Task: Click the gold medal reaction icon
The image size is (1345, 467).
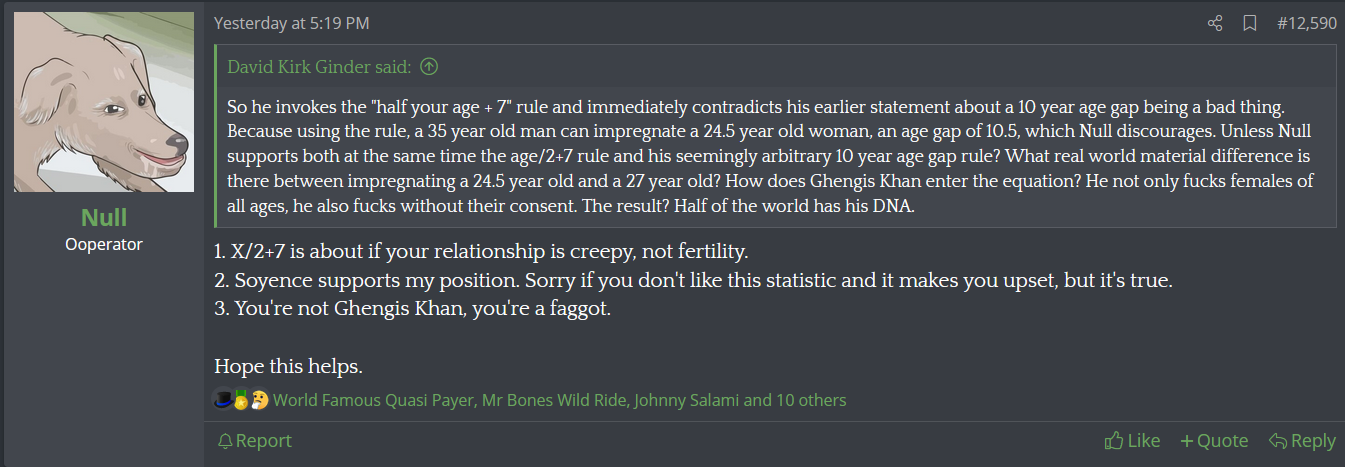Action: coord(241,400)
